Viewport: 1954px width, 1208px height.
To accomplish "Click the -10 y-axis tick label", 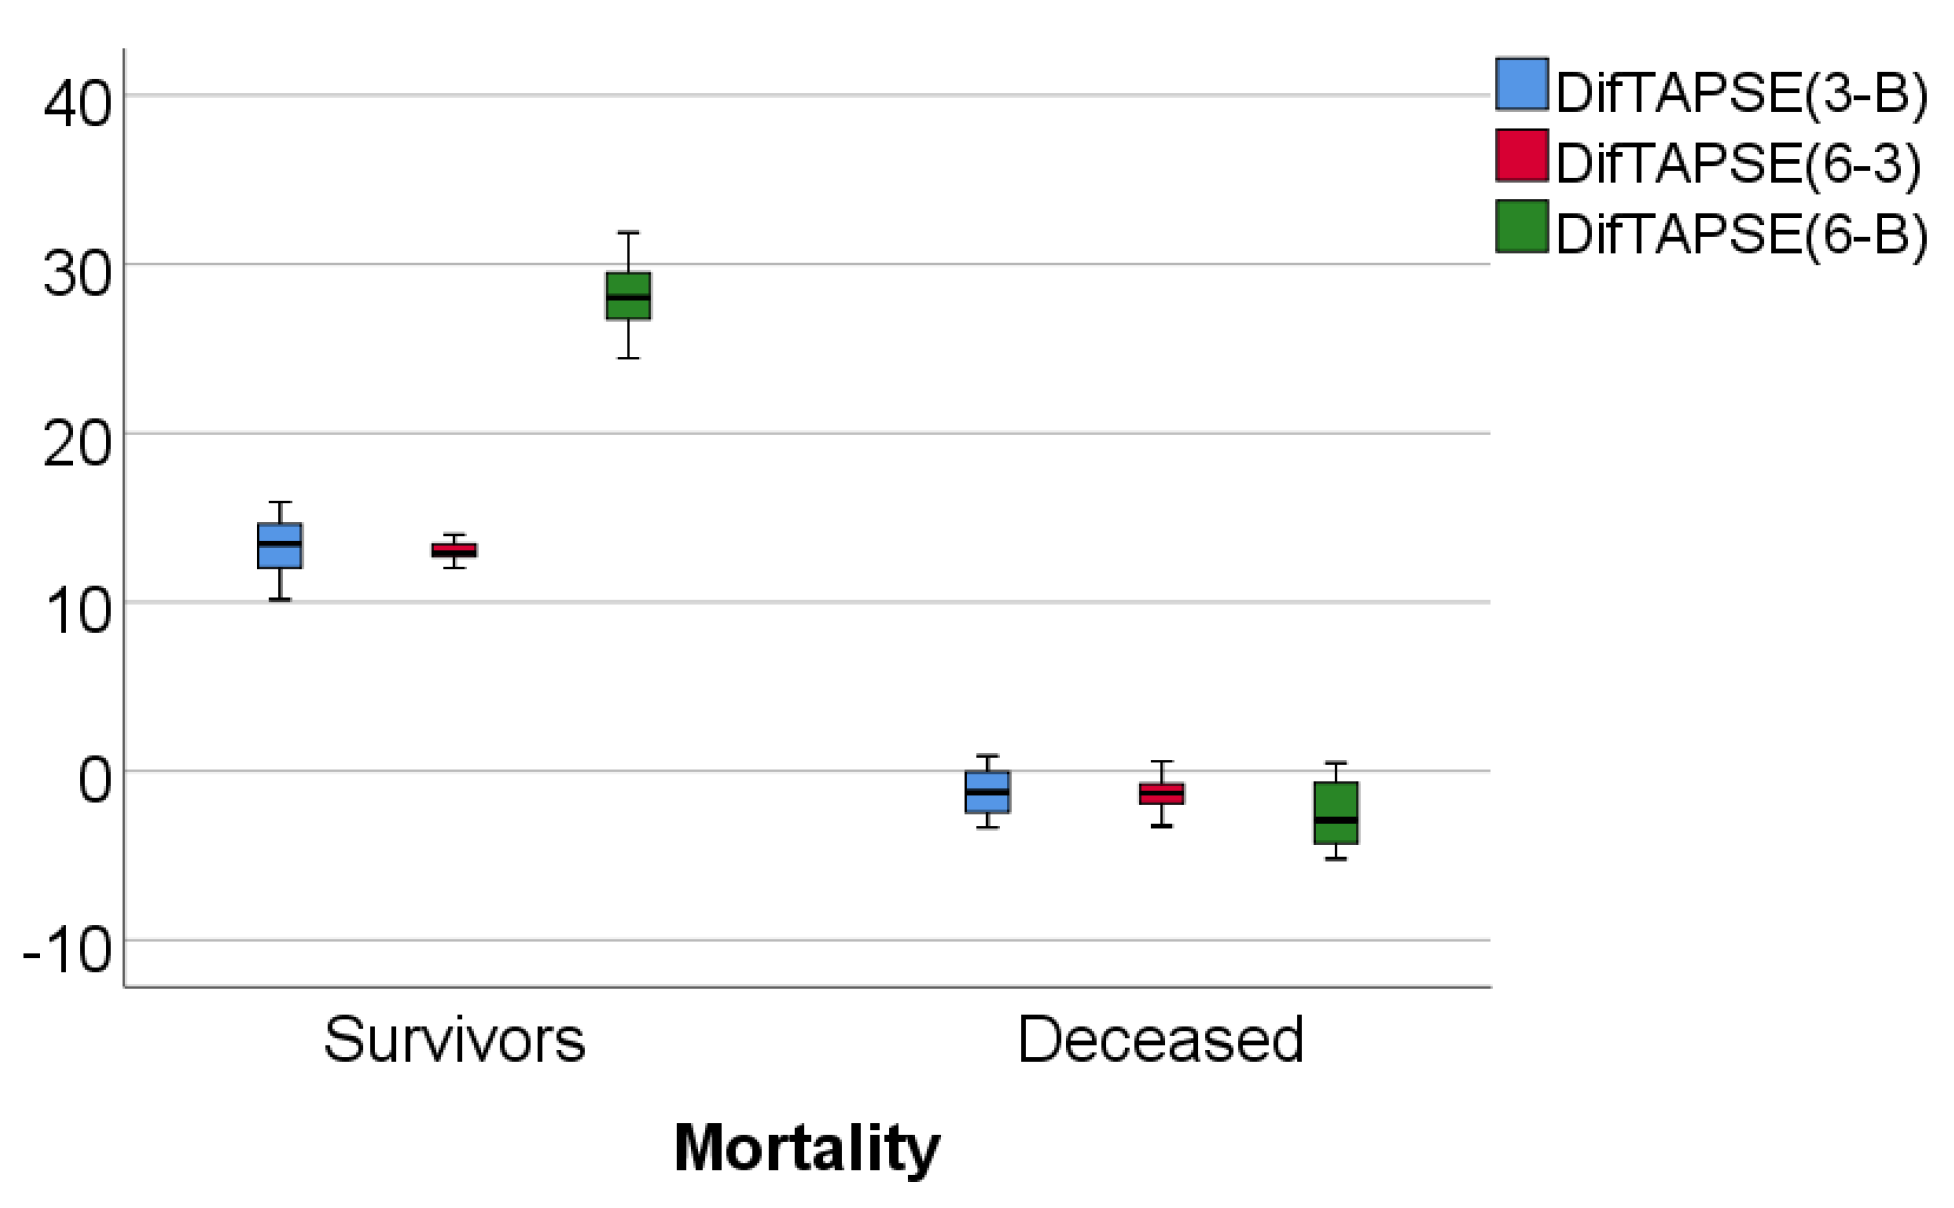I will coord(67,949).
